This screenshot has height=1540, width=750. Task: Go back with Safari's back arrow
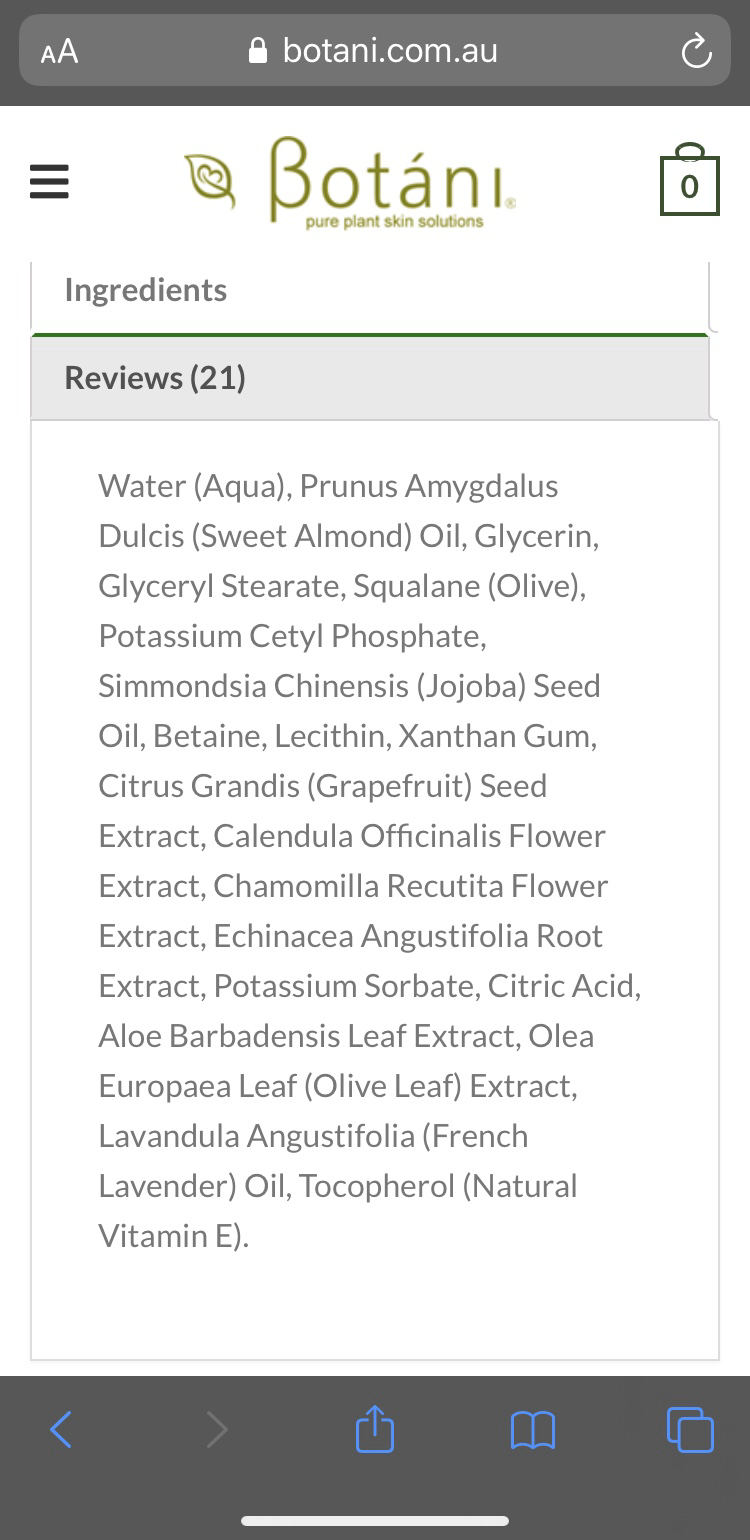61,1430
